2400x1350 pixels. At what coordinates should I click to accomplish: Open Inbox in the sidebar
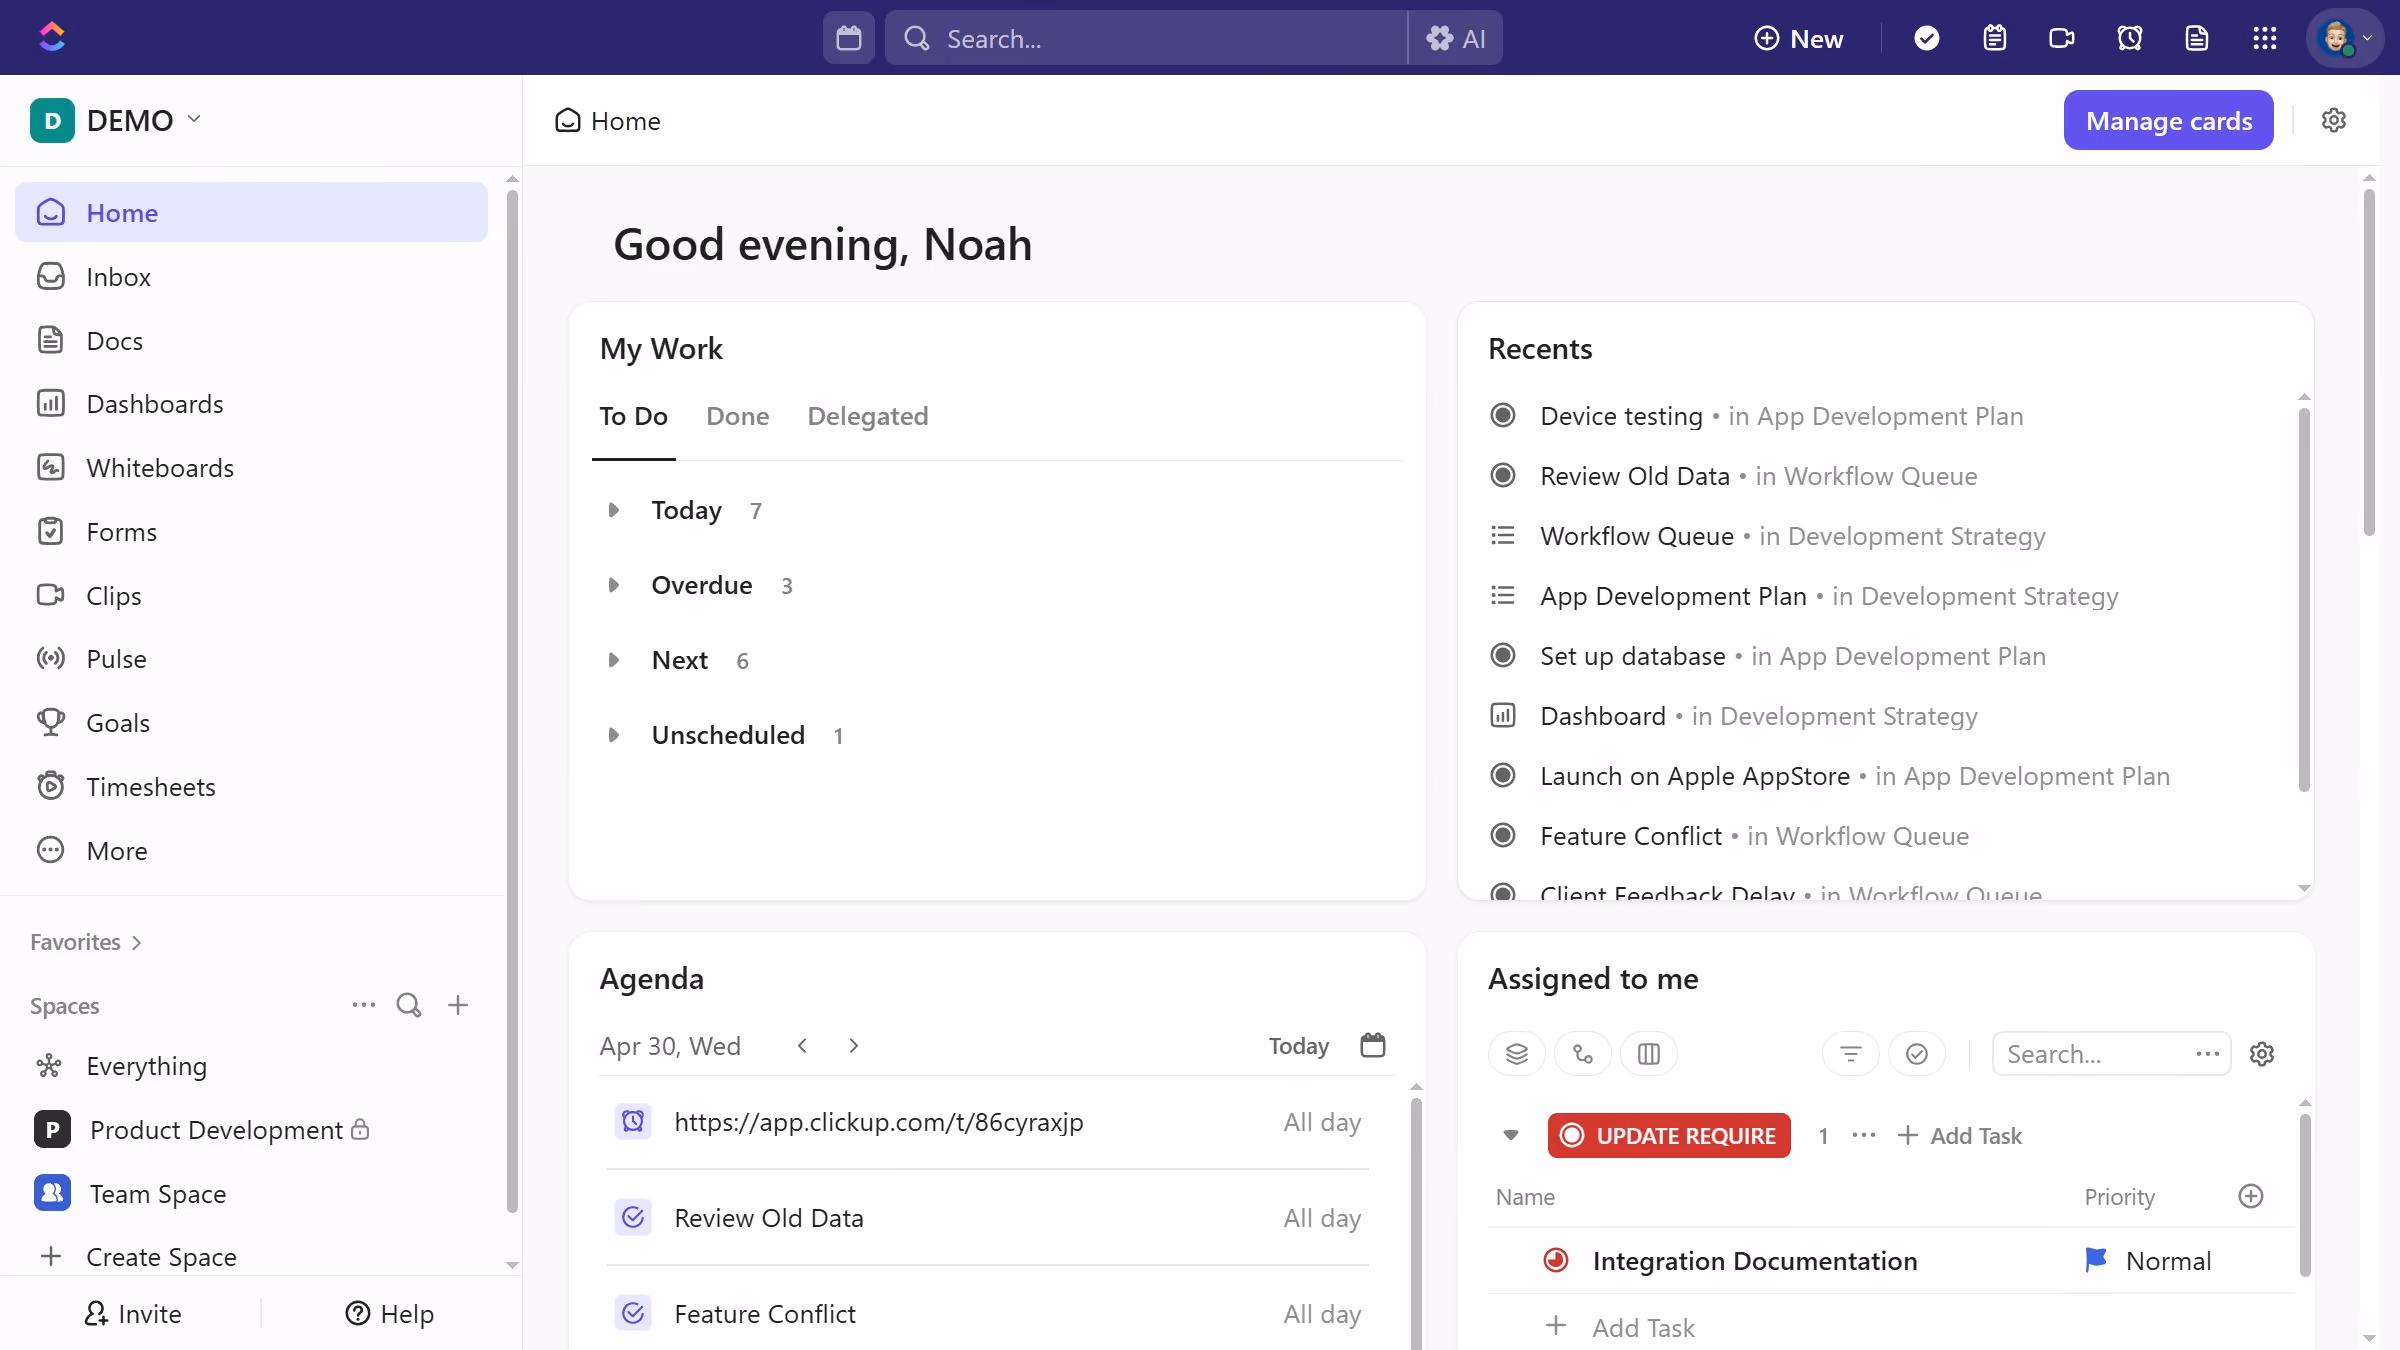(x=251, y=277)
